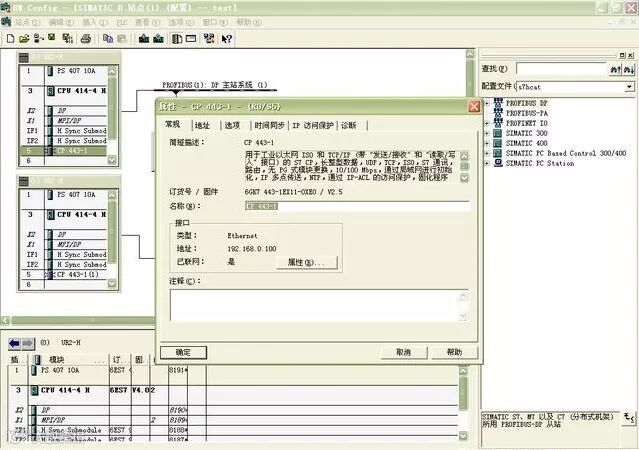Click the Paste toolbar icon

pyautogui.click(x=122, y=39)
